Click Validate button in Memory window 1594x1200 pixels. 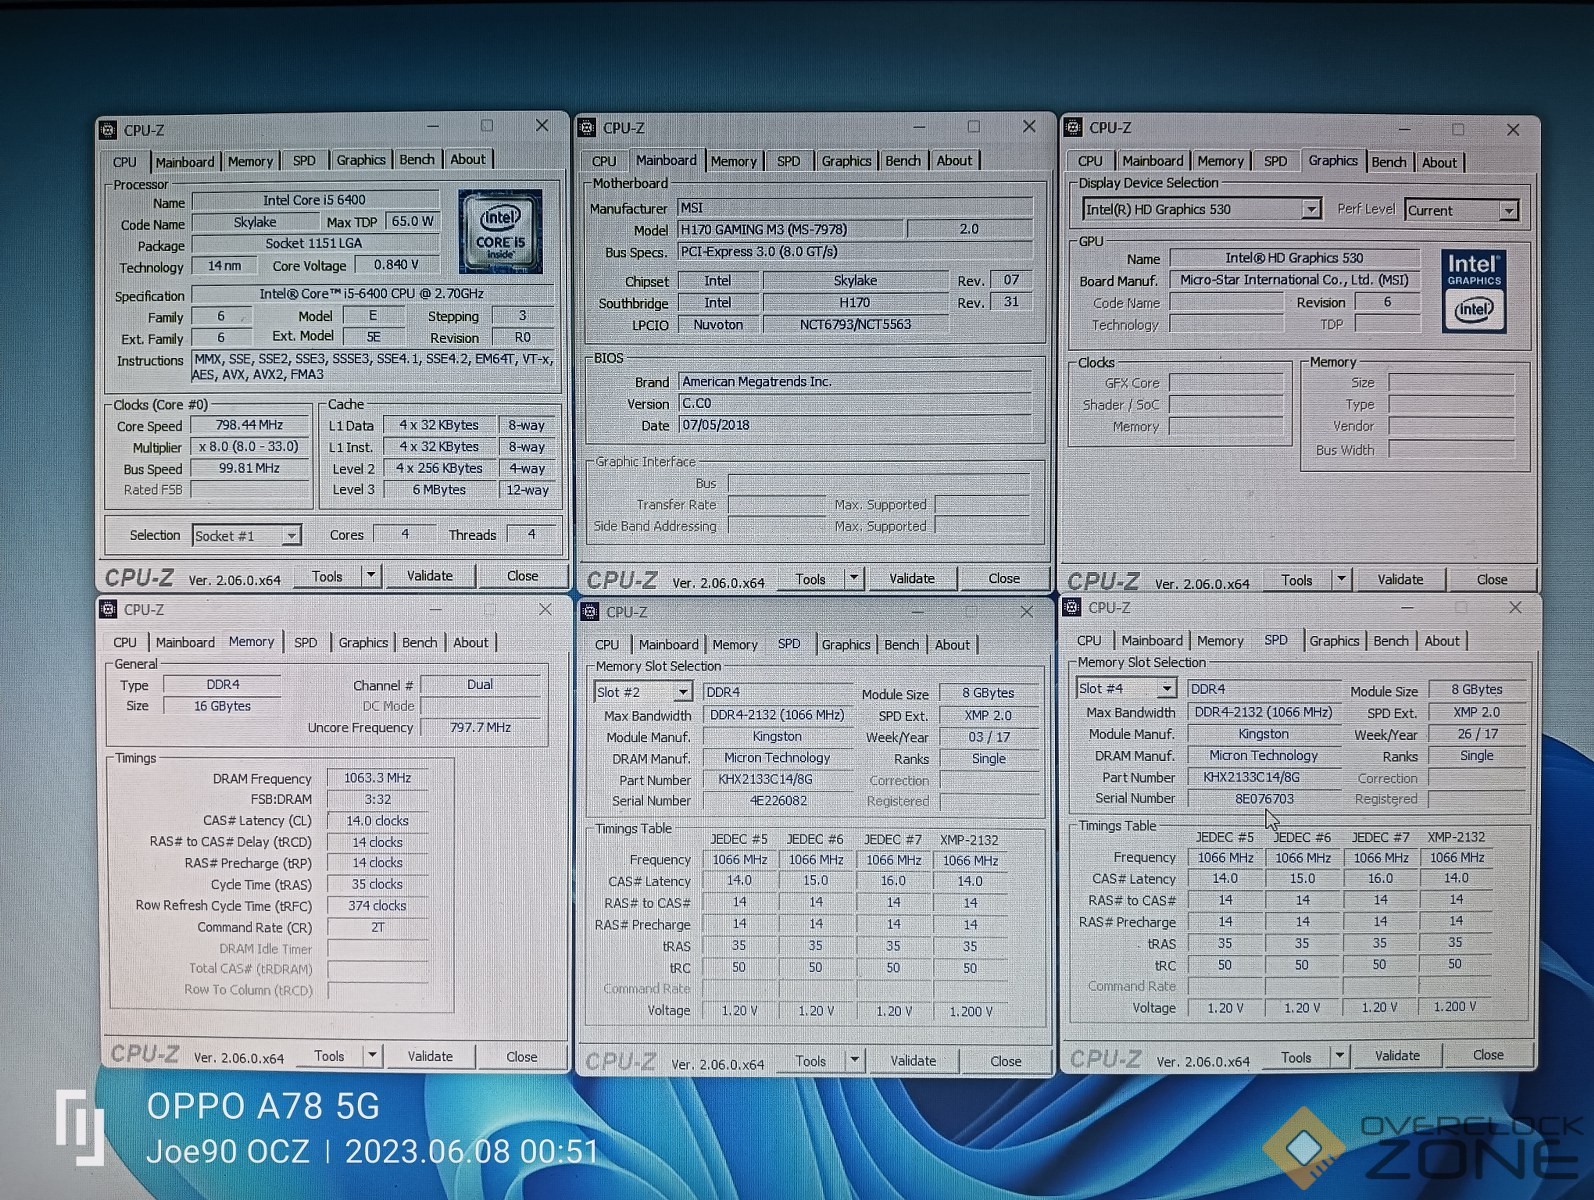[430, 1056]
